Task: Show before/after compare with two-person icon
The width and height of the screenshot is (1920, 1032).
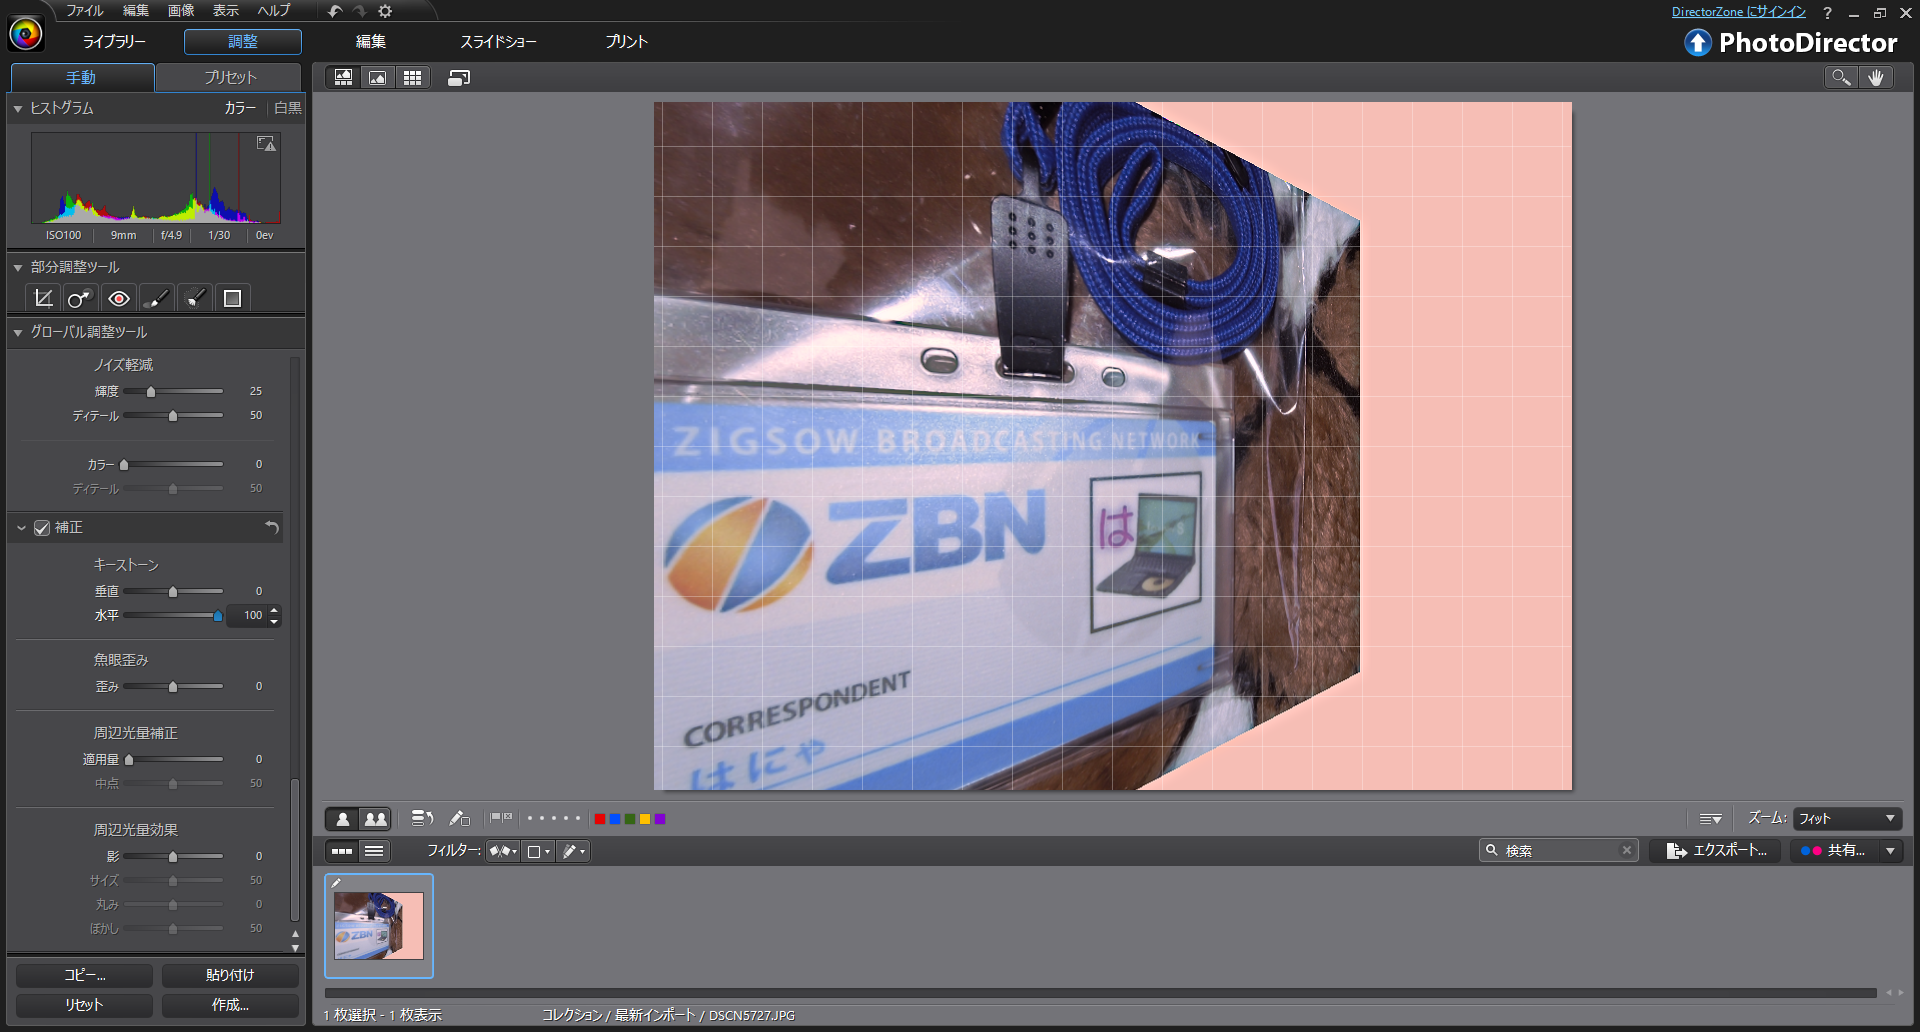Action: (x=375, y=819)
